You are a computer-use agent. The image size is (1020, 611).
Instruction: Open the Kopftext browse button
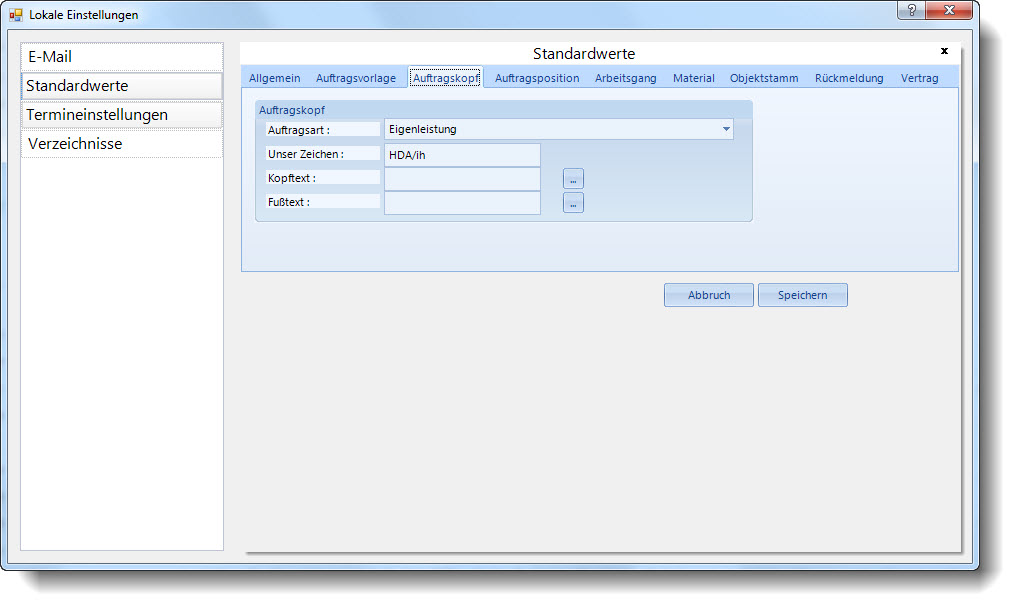coord(573,179)
